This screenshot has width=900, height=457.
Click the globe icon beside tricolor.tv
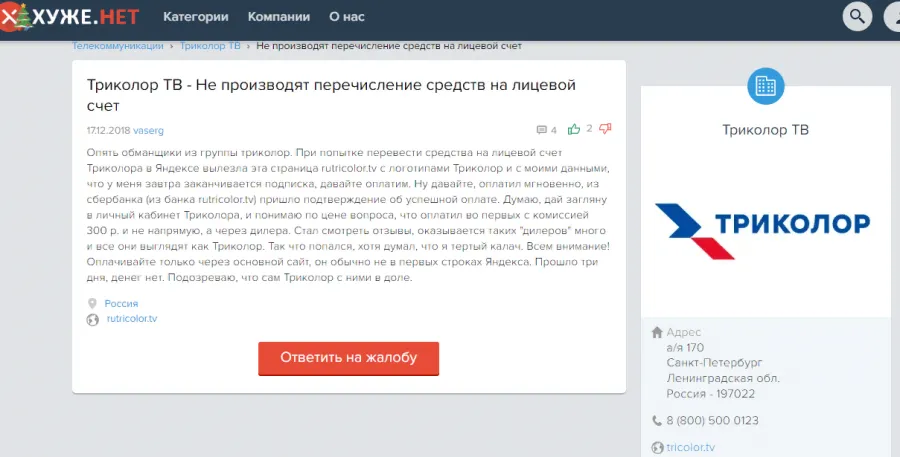tap(658, 447)
